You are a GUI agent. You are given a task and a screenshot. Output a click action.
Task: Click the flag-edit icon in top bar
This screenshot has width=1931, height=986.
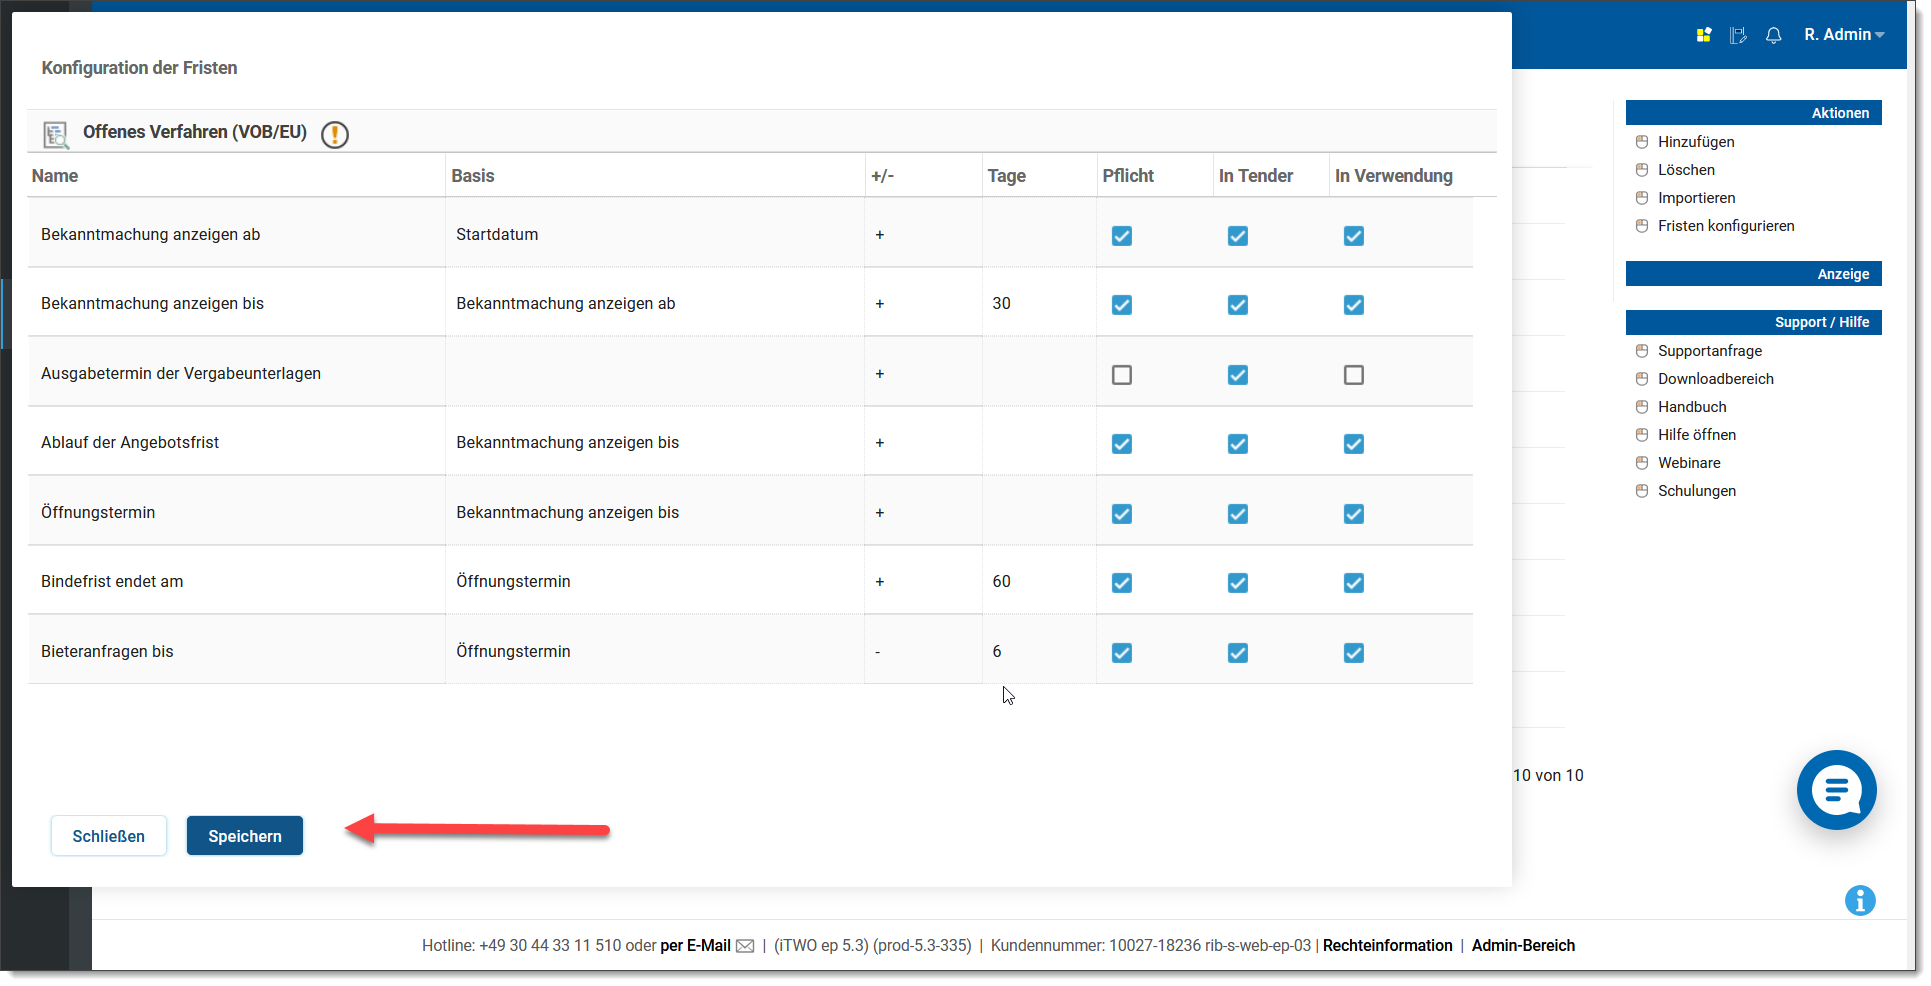(1738, 35)
